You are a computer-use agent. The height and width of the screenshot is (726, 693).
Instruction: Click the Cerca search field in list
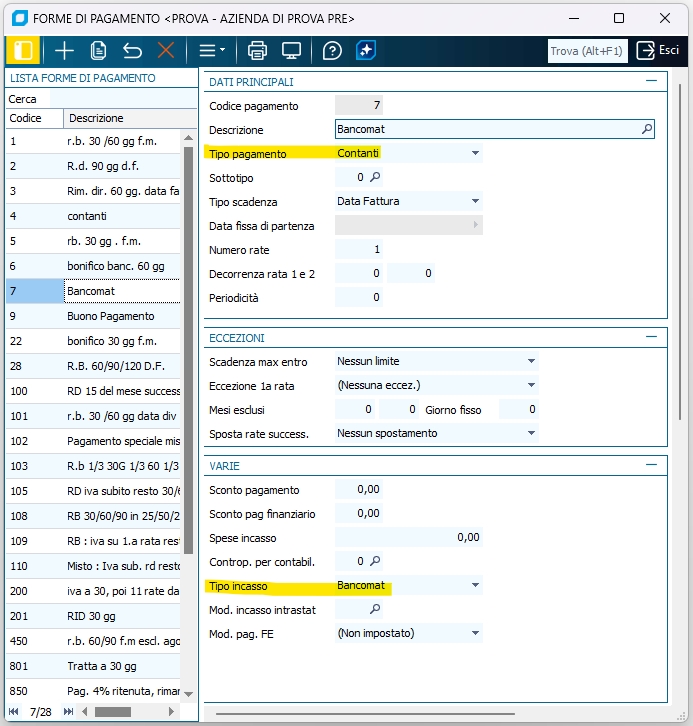coord(123,99)
